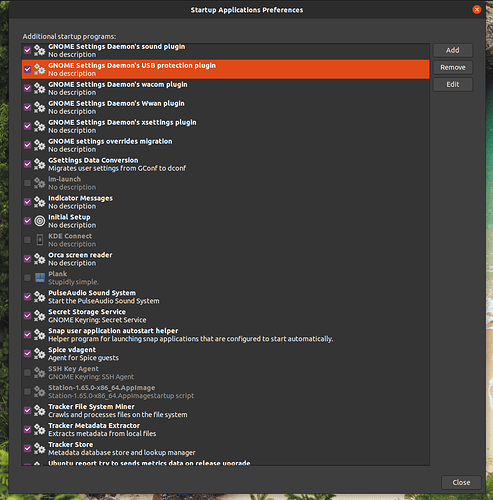Click 'Migrates user settings from GConf to dconf'
Viewport: 493px width, 500px height.
pyautogui.click(x=117, y=168)
